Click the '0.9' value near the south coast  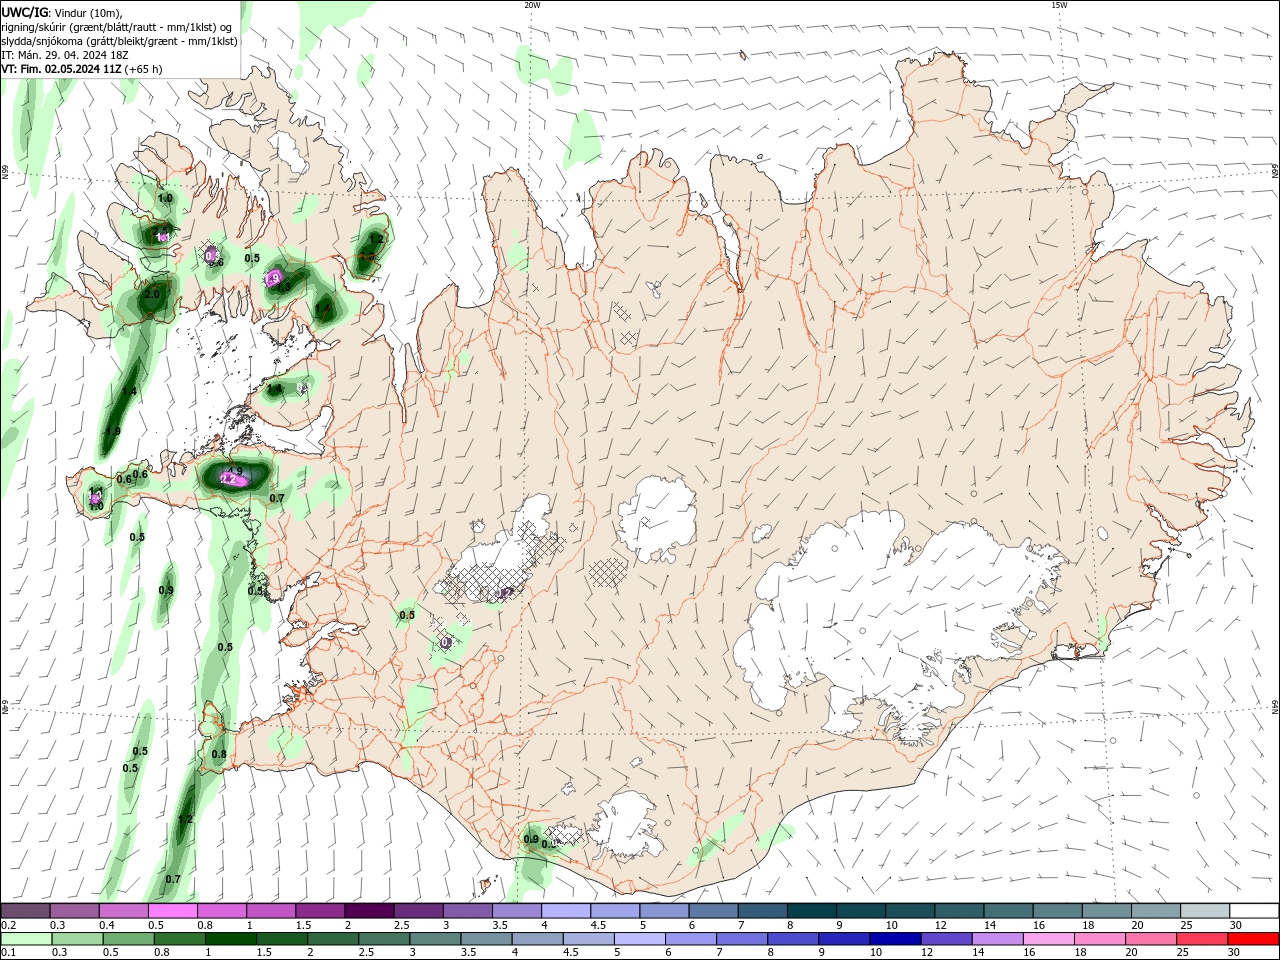pos(531,839)
